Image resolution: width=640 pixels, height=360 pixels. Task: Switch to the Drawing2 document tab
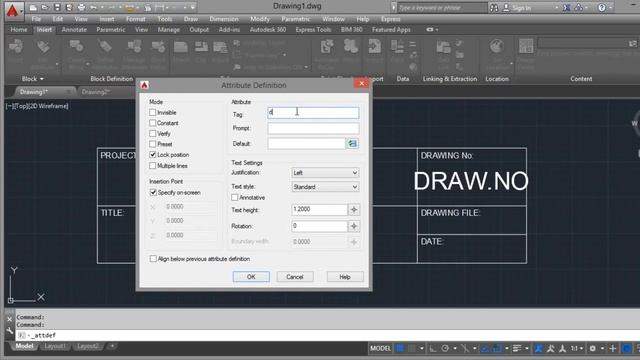pos(96,92)
